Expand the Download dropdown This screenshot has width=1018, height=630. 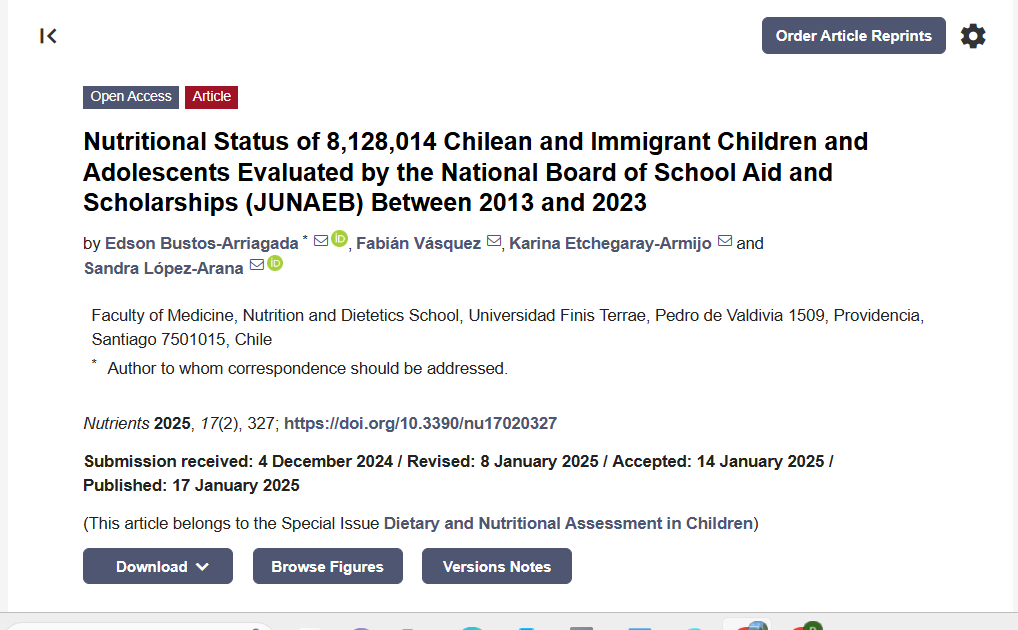[158, 566]
